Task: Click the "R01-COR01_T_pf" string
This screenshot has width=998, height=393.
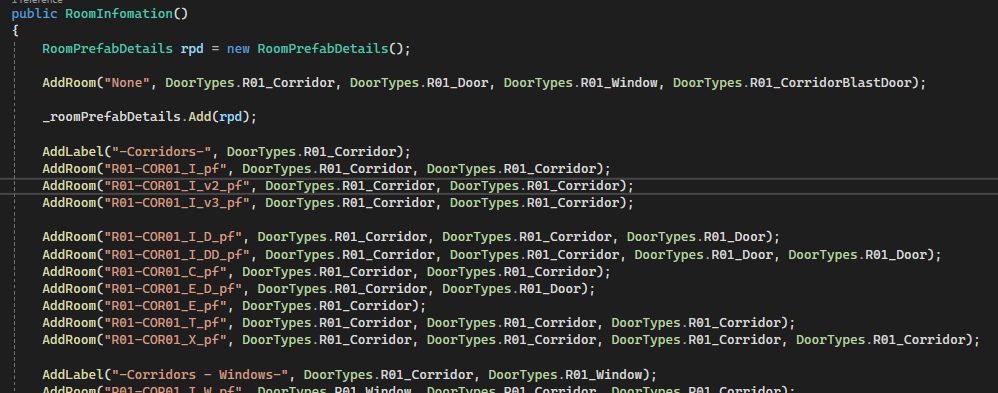Action: click(x=165, y=323)
